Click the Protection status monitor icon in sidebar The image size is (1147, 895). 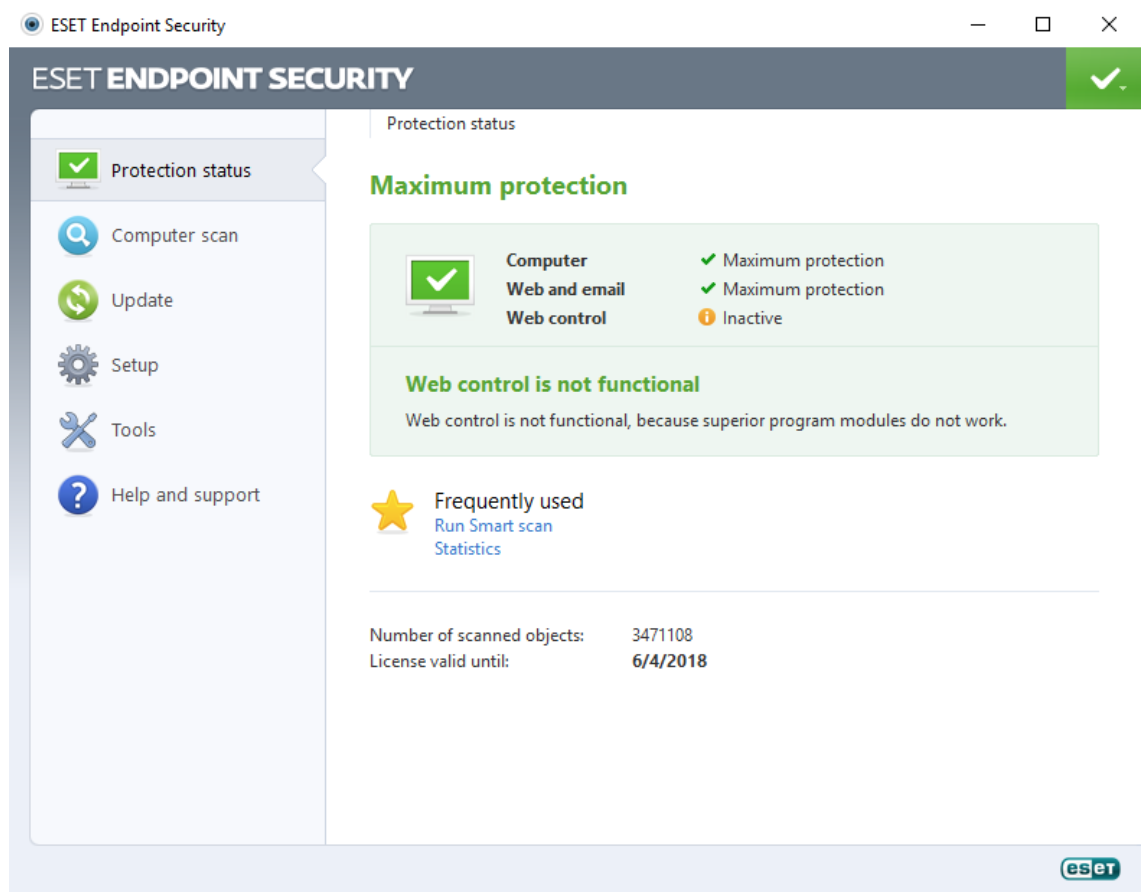point(78,170)
